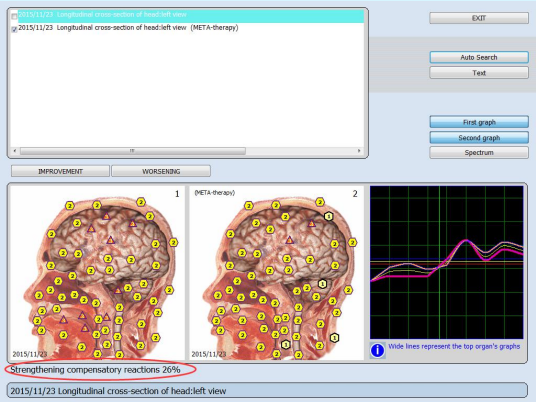Click the 2015/11/23 date label in image 2

[x=209, y=354]
